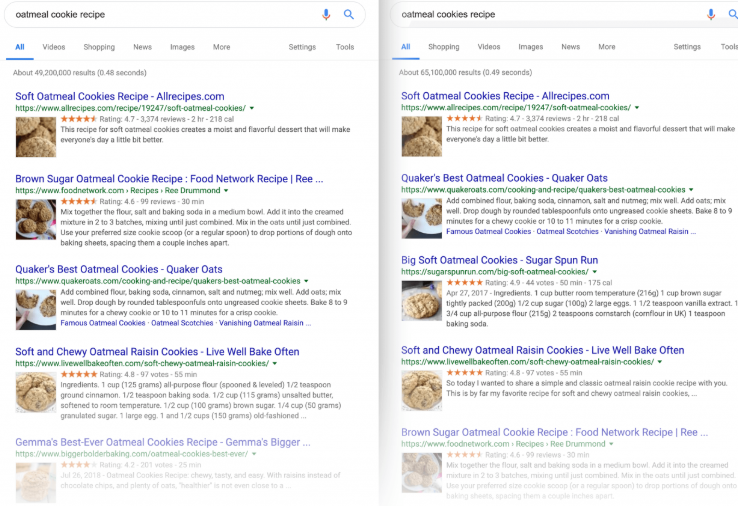Open Quaker's Best Oatmeal Cookies link, right results
This screenshot has width=738, height=506.
pos(504,178)
